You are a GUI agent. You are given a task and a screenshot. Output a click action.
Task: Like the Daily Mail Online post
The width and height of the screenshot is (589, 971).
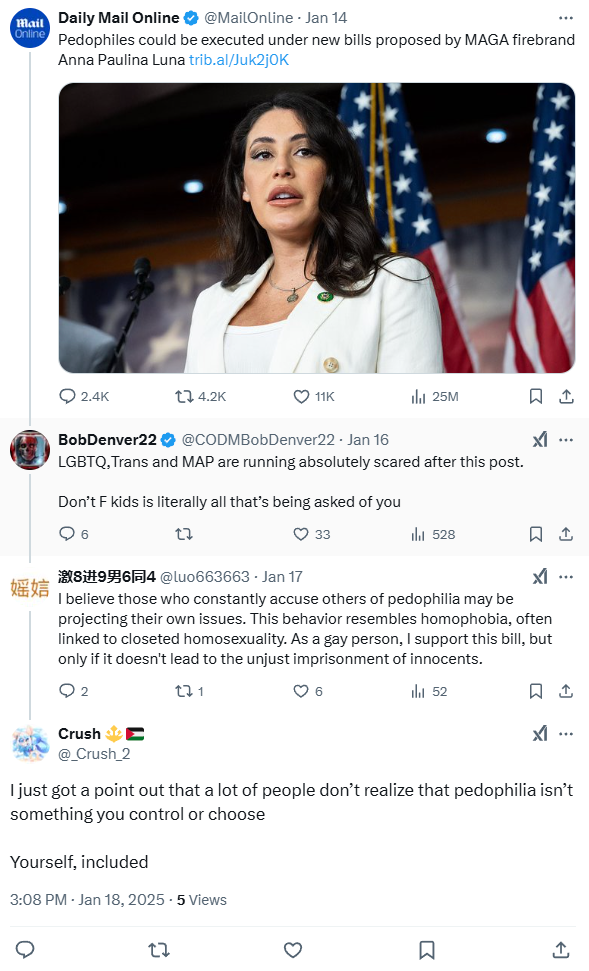[314, 396]
